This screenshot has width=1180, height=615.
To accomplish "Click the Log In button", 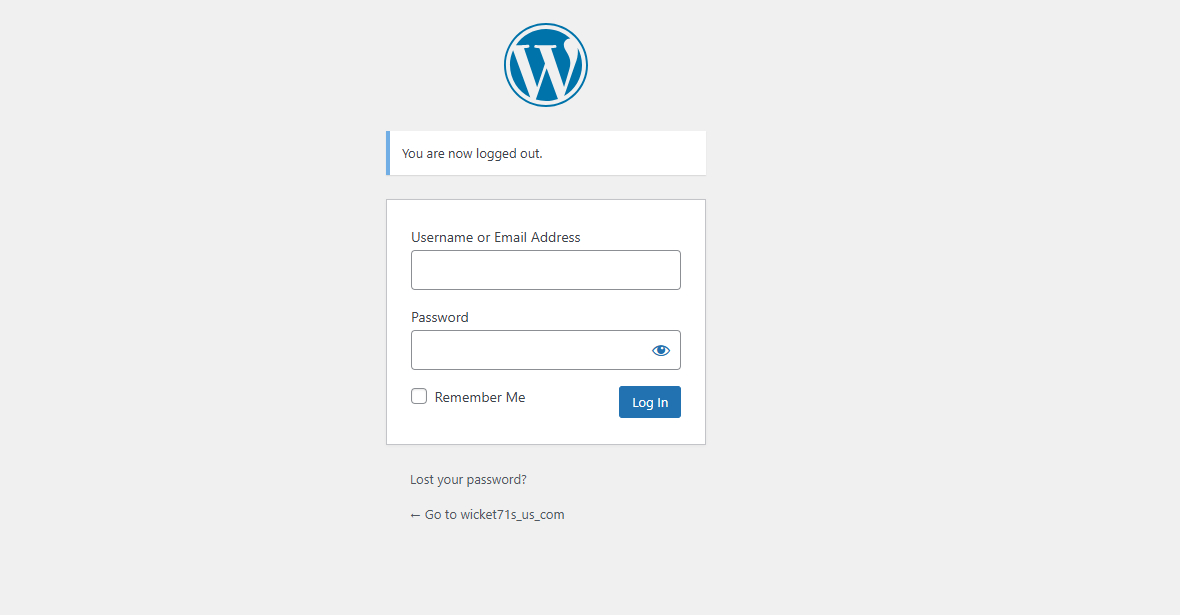I will pos(649,402).
